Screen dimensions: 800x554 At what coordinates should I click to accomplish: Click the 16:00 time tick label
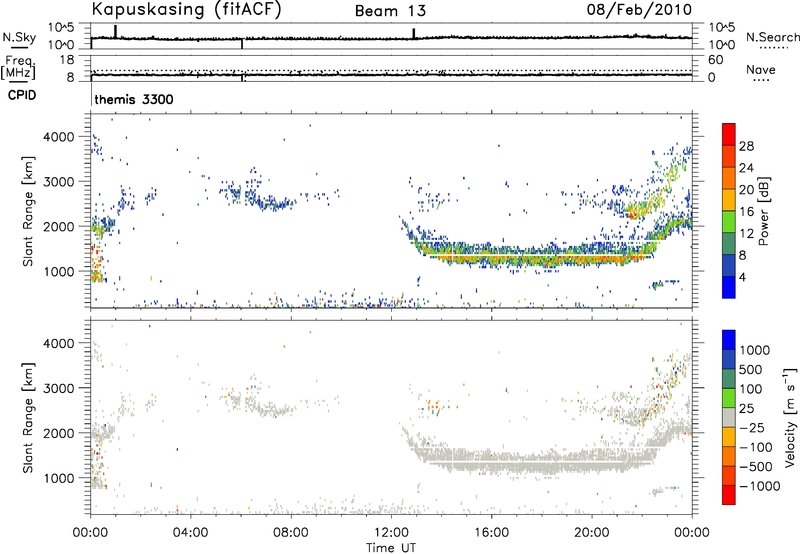(x=491, y=533)
